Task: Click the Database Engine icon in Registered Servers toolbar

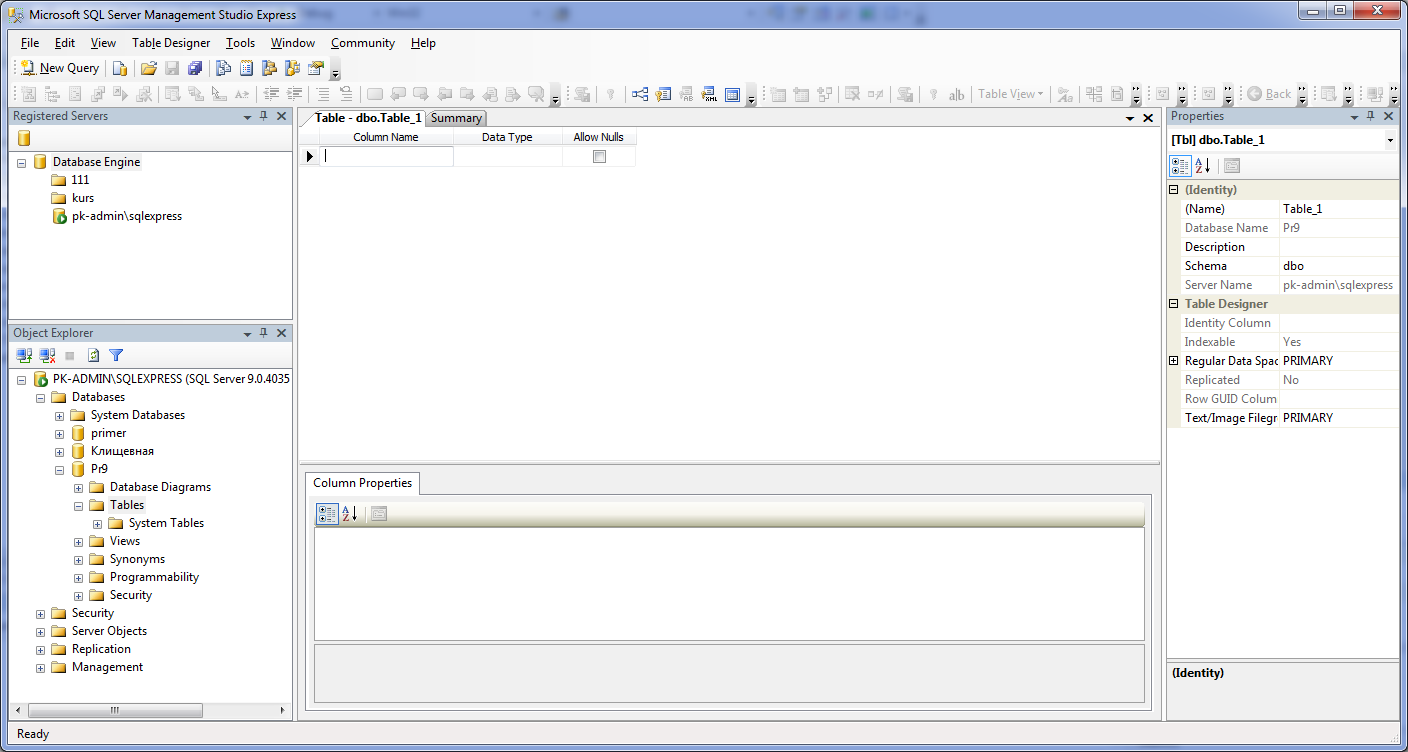Action: point(24,138)
